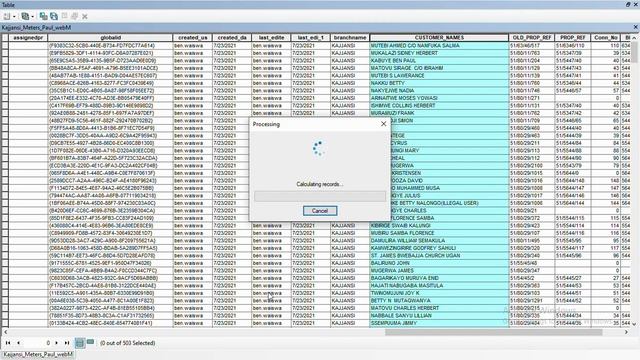Select the CUSTOMER_NAMES column header
The width and height of the screenshot is (640, 360).
(x=439, y=38)
